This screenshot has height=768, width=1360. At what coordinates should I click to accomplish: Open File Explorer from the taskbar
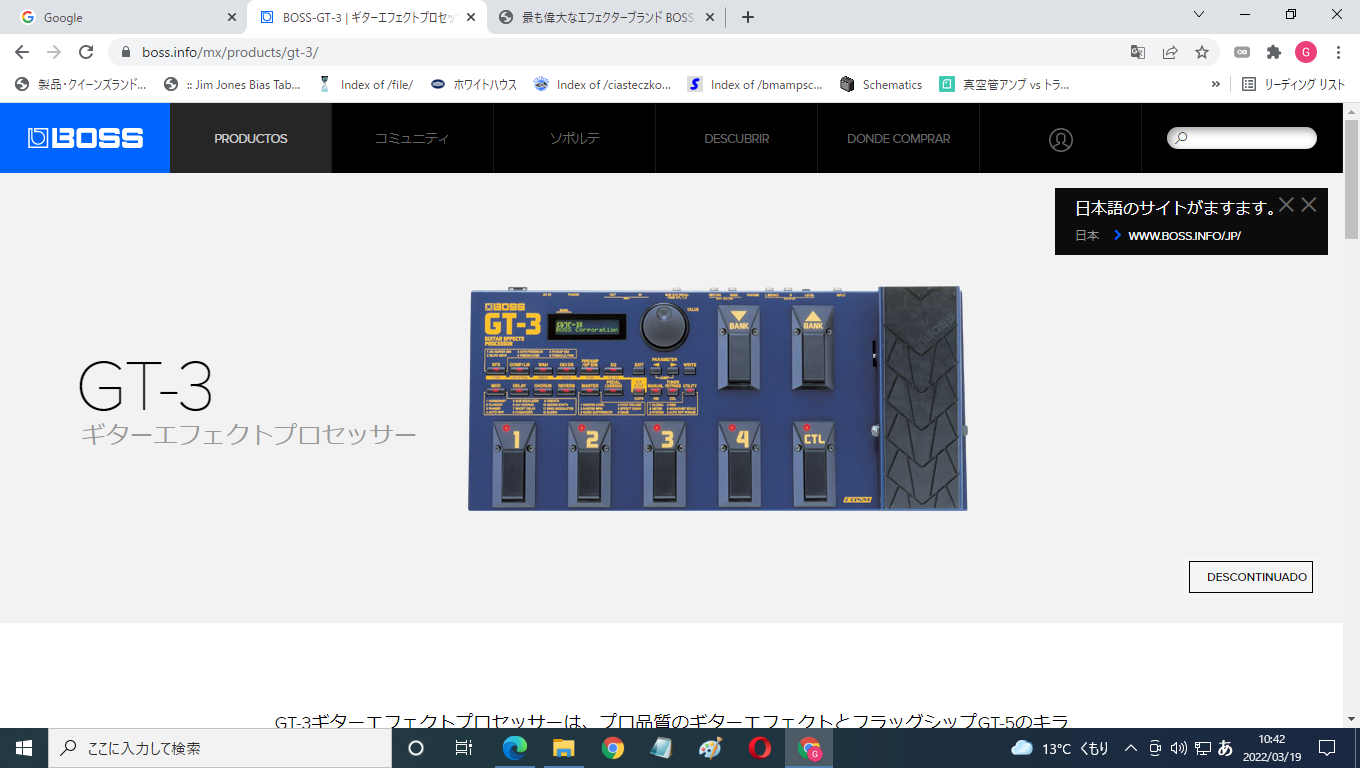(x=564, y=748)
